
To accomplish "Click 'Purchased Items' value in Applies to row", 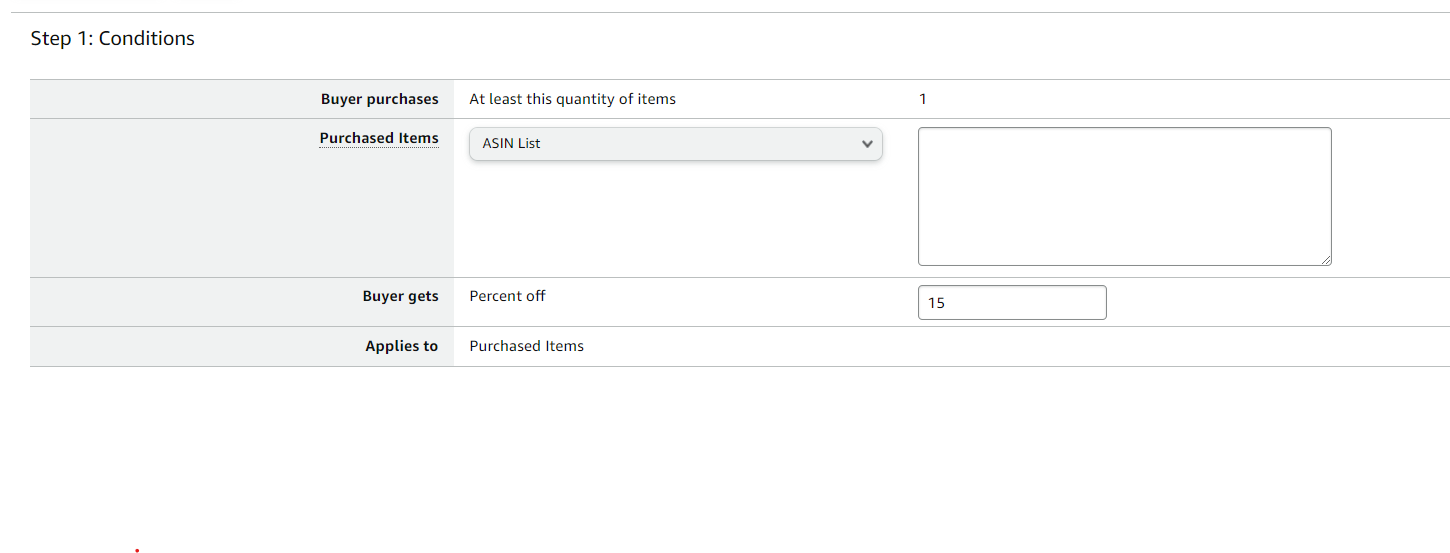I will point(526,346).
